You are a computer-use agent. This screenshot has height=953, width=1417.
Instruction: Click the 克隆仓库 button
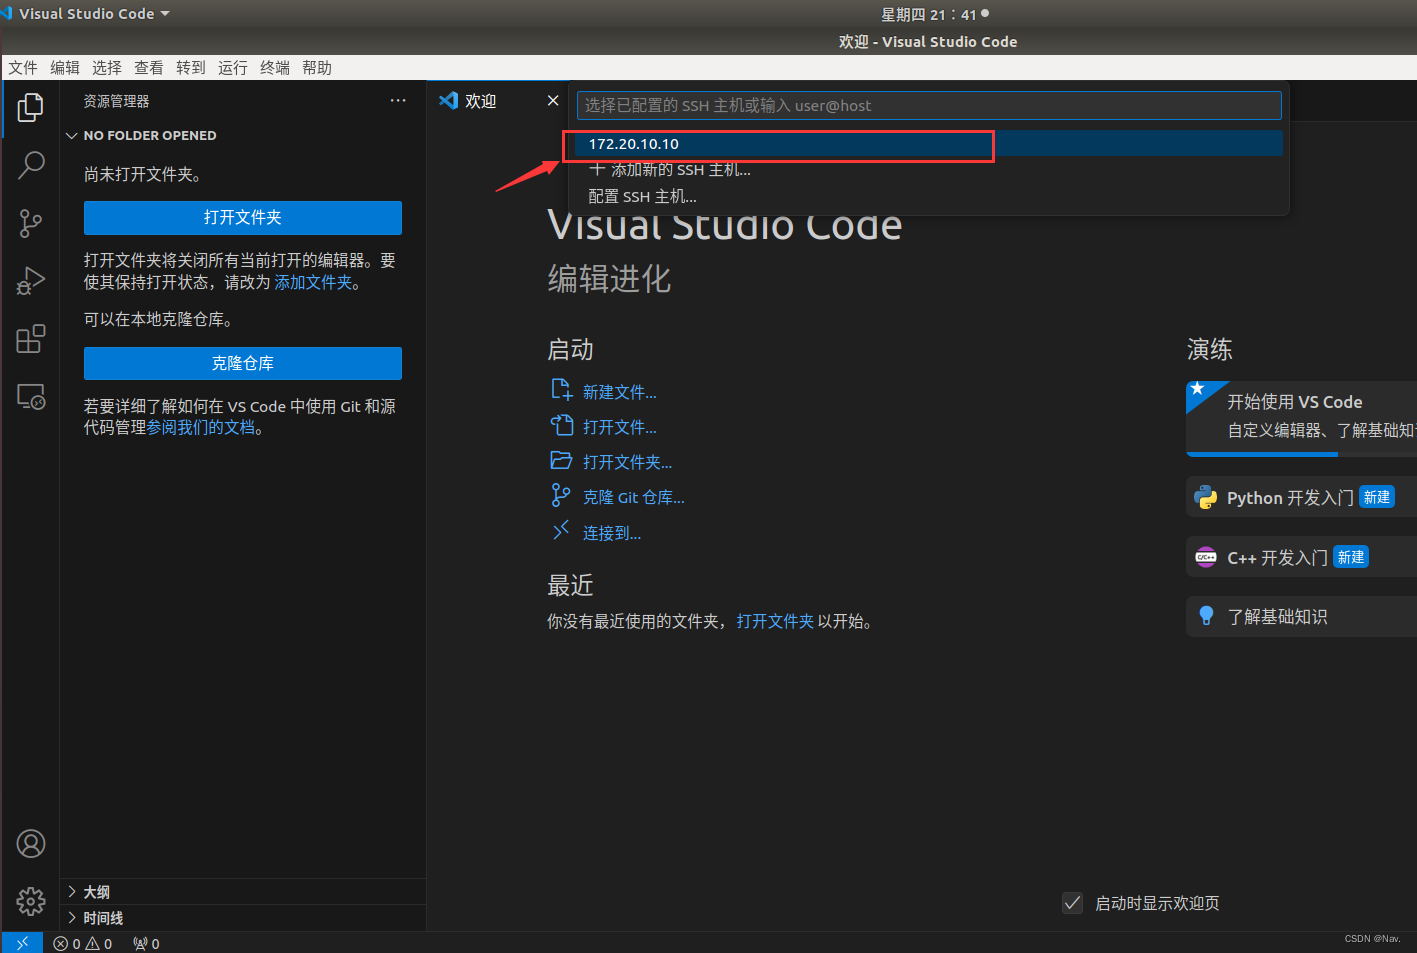pyautogui.click(x=243, y=364)
